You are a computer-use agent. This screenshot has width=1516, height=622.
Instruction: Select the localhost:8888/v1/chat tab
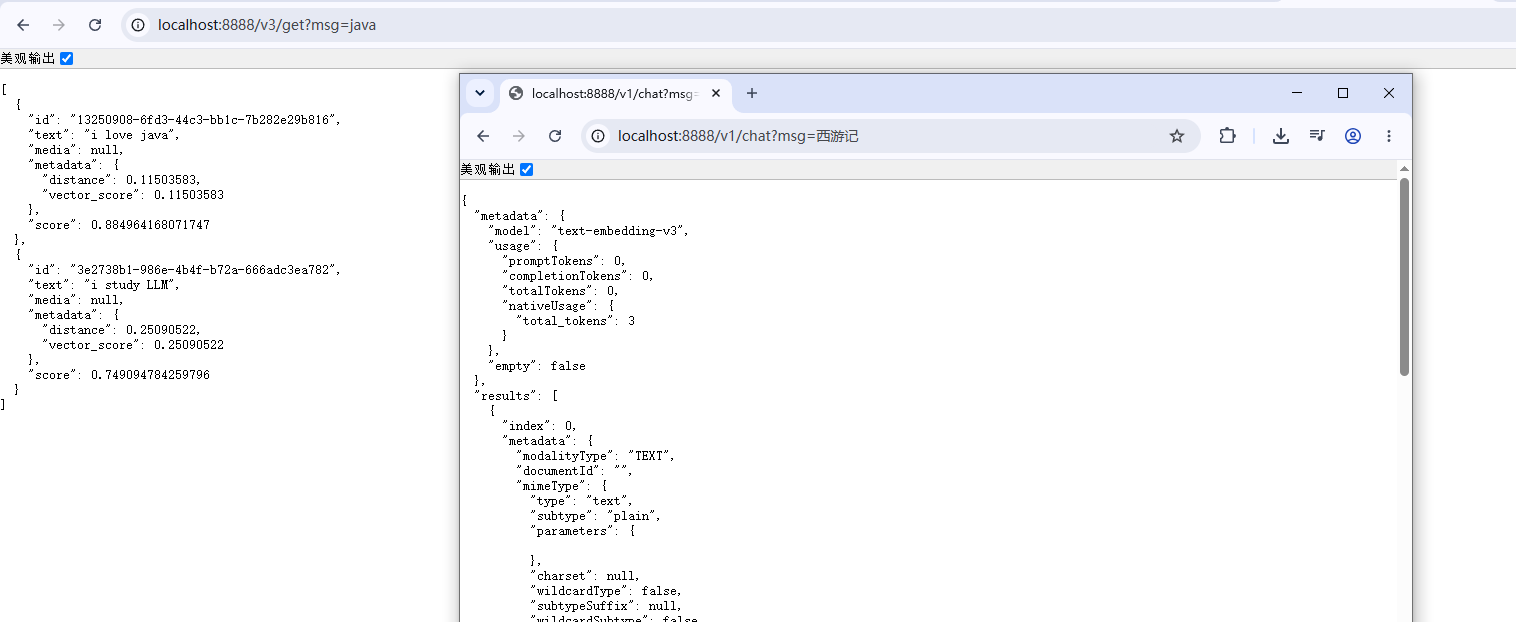[x=615, y=94]
